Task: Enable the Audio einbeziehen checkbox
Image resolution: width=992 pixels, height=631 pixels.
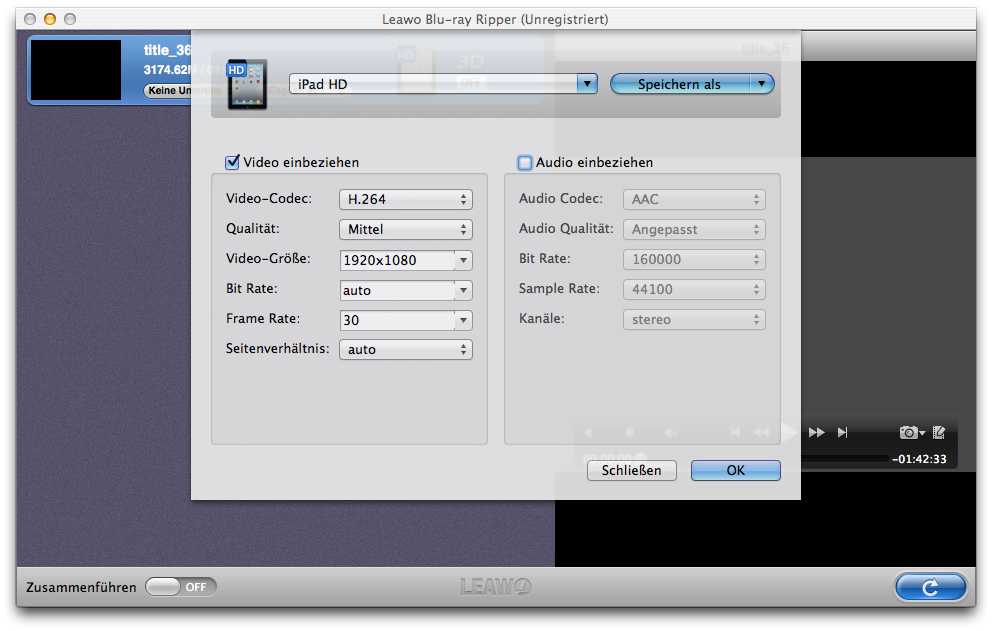Action: [524, 163]
